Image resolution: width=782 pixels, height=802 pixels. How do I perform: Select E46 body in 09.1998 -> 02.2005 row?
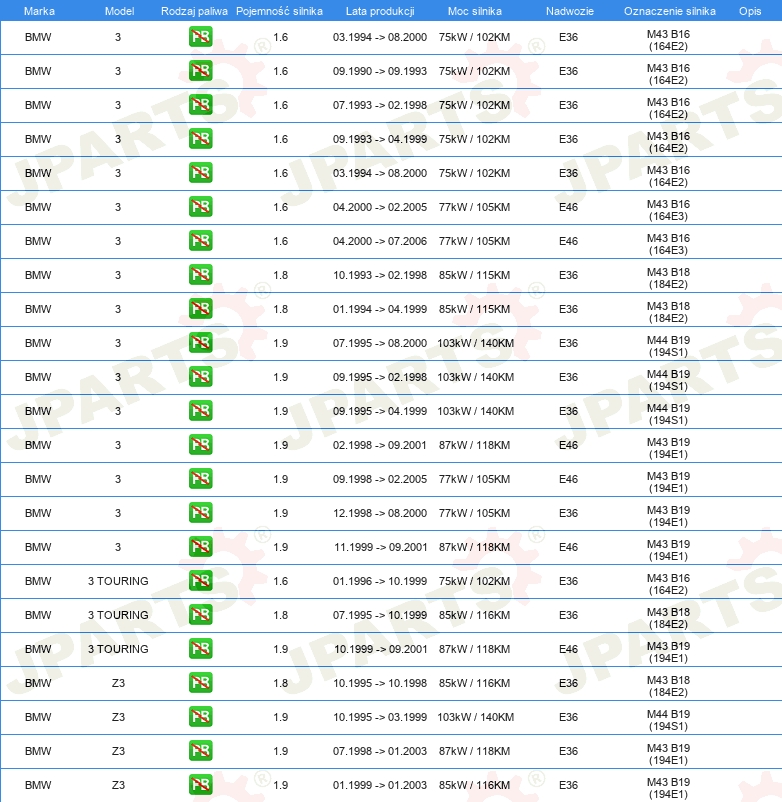click(568, 479)
